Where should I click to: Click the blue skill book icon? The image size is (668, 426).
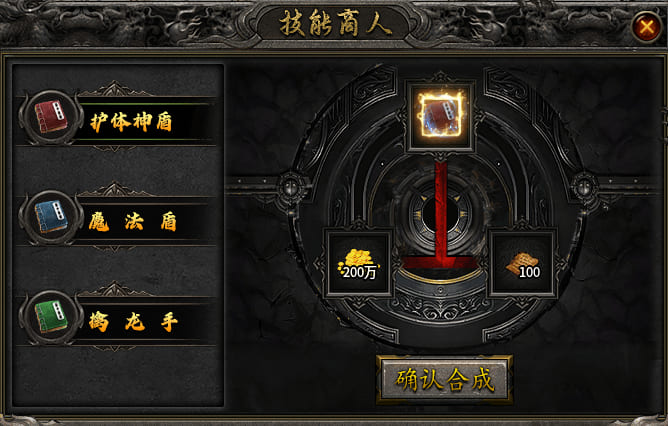coord(51,217)
